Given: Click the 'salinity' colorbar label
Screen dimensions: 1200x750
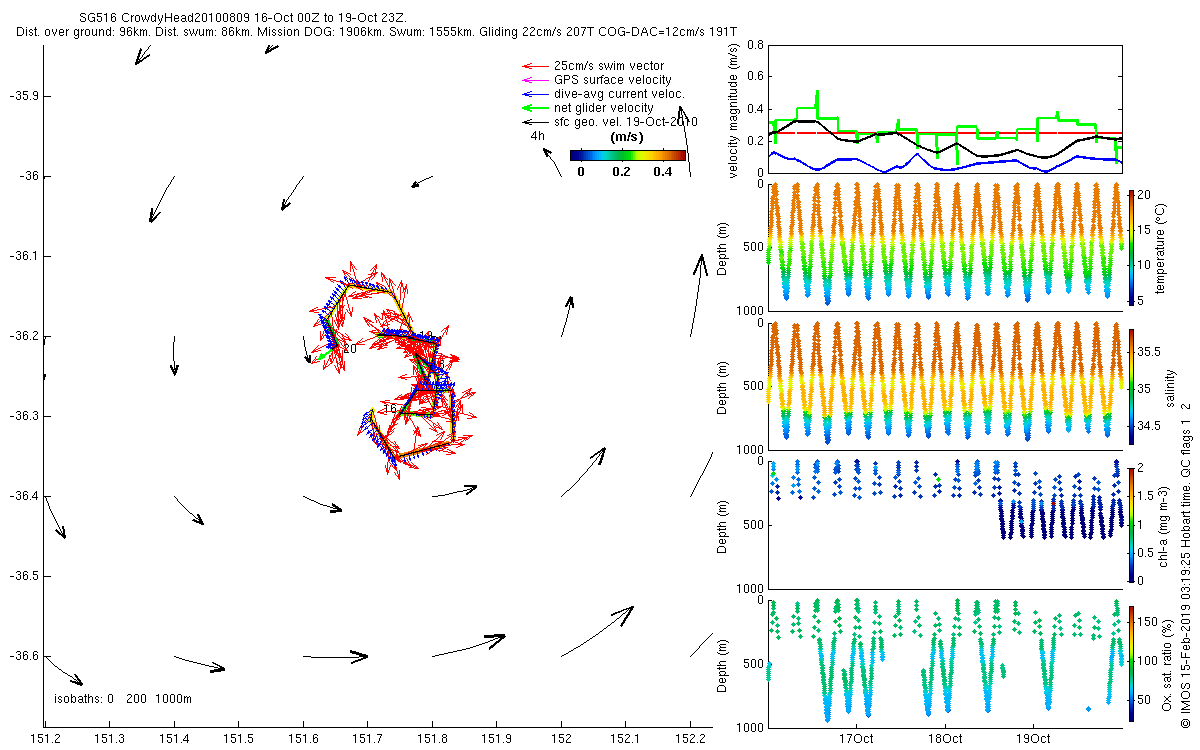Looking at the screenshot, I should pyautogui.click(x=1170, y=387).
